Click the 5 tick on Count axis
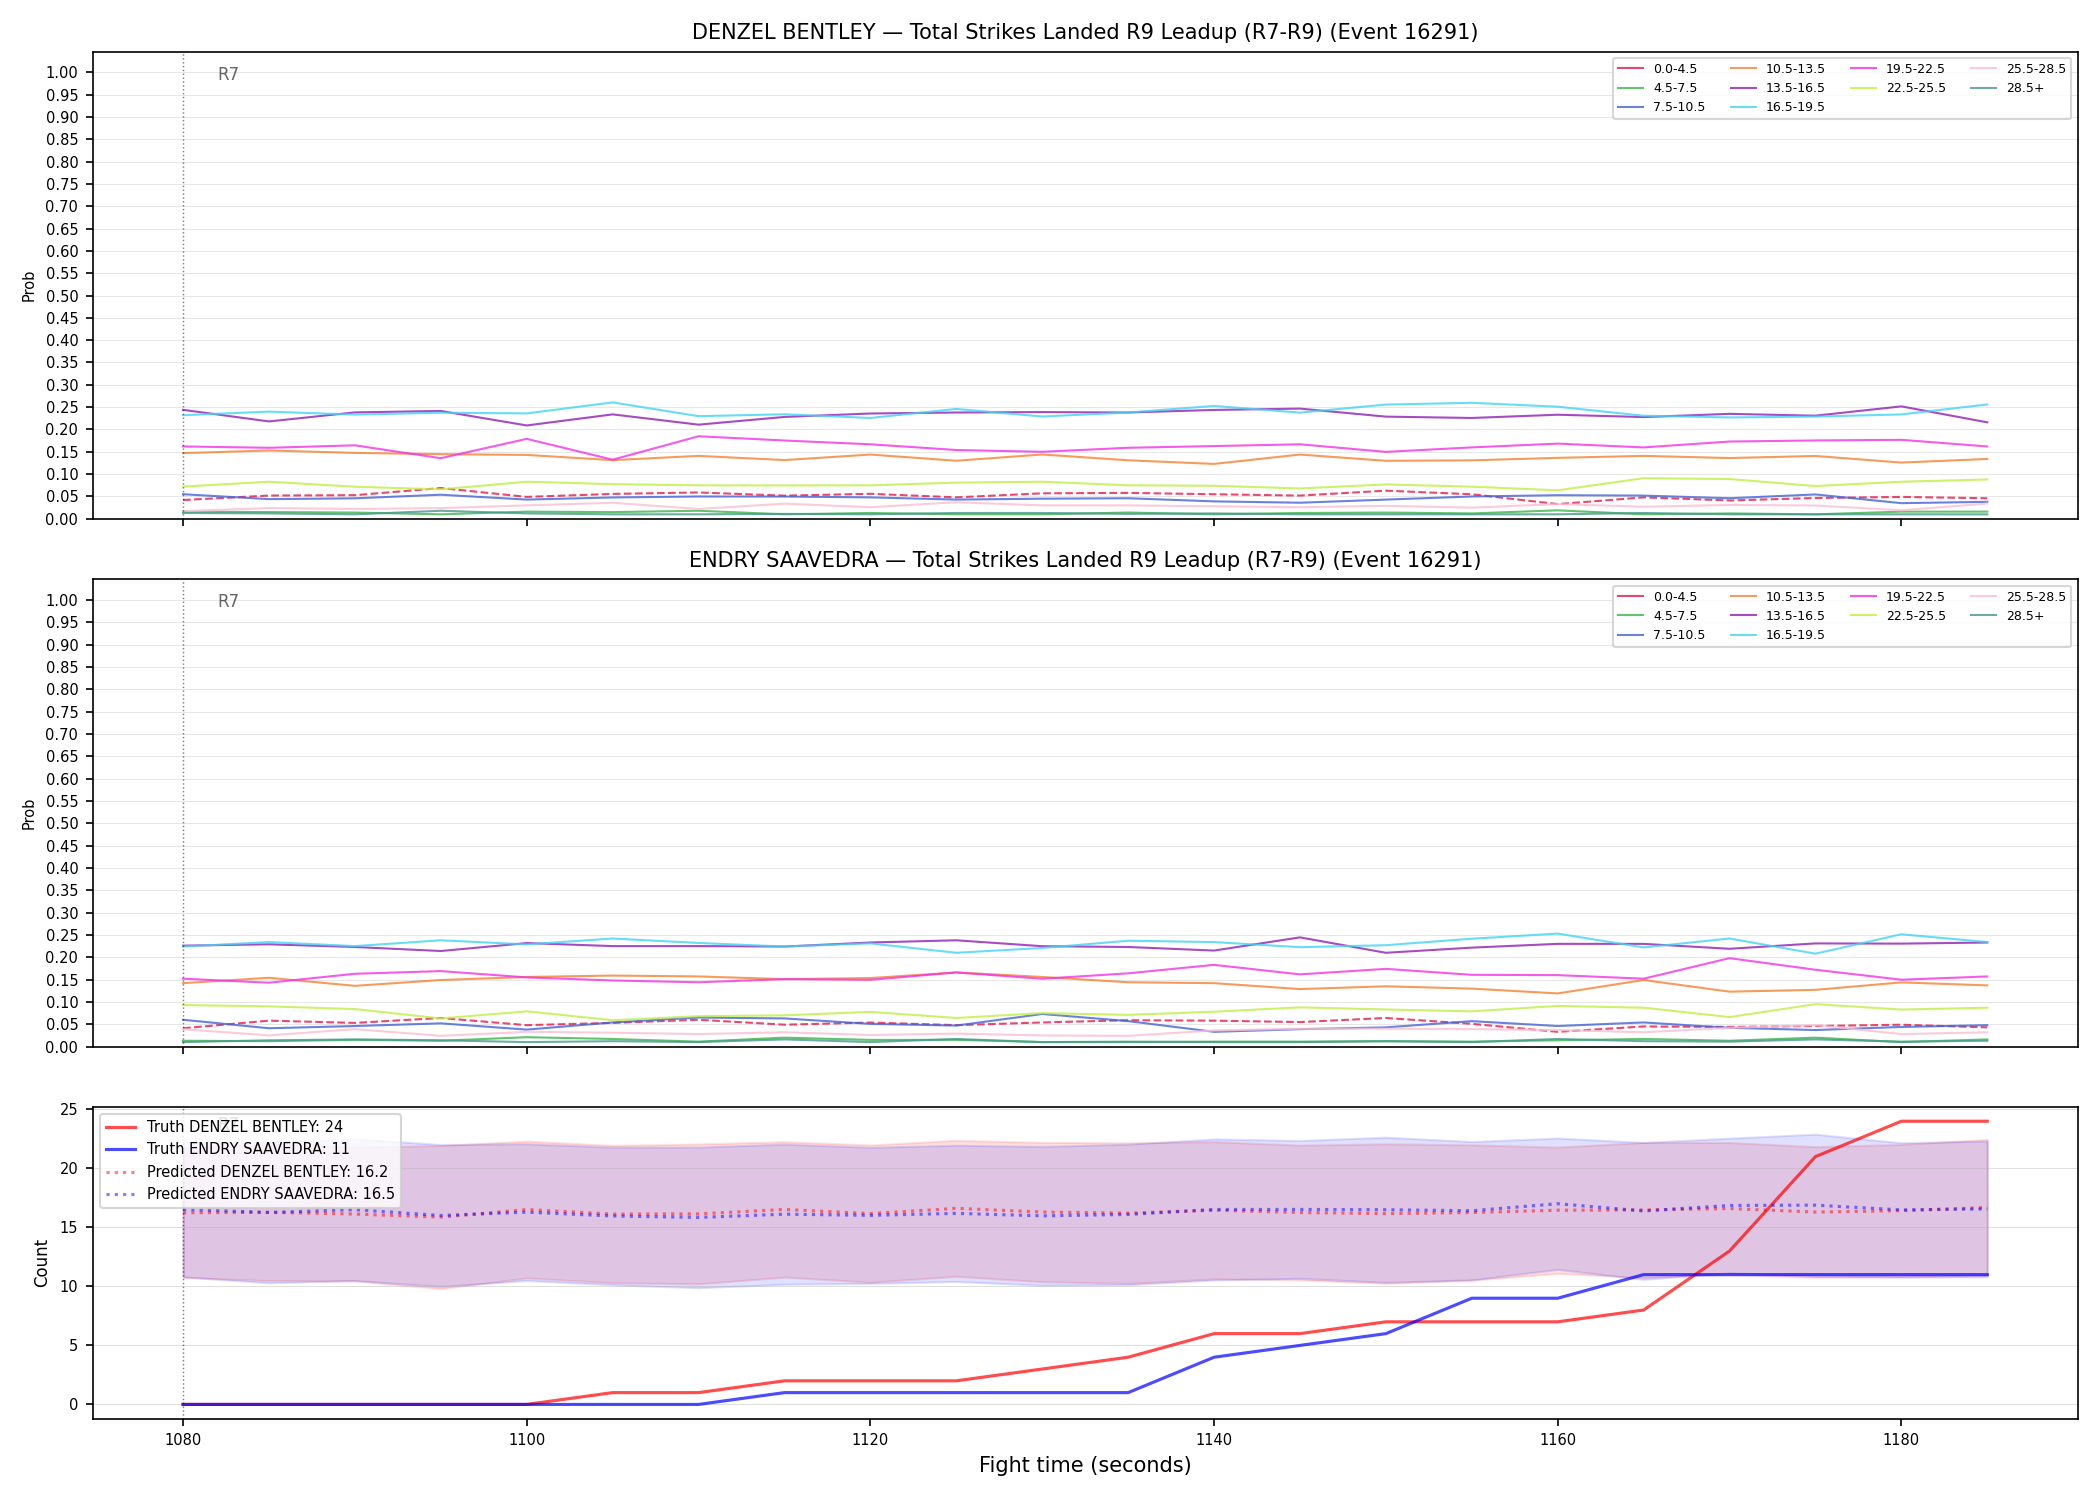The image size is (2100, 1500). pos(73,1346)
